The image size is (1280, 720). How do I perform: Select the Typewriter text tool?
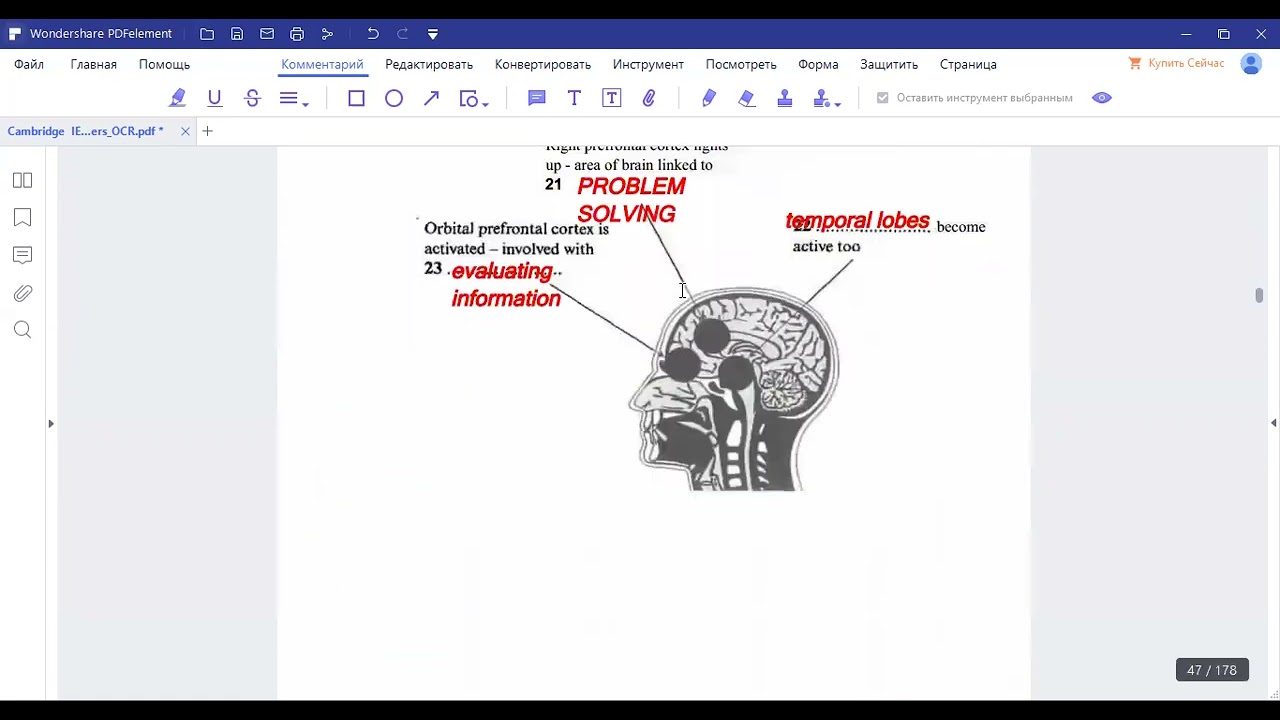[x=574, y=98]
